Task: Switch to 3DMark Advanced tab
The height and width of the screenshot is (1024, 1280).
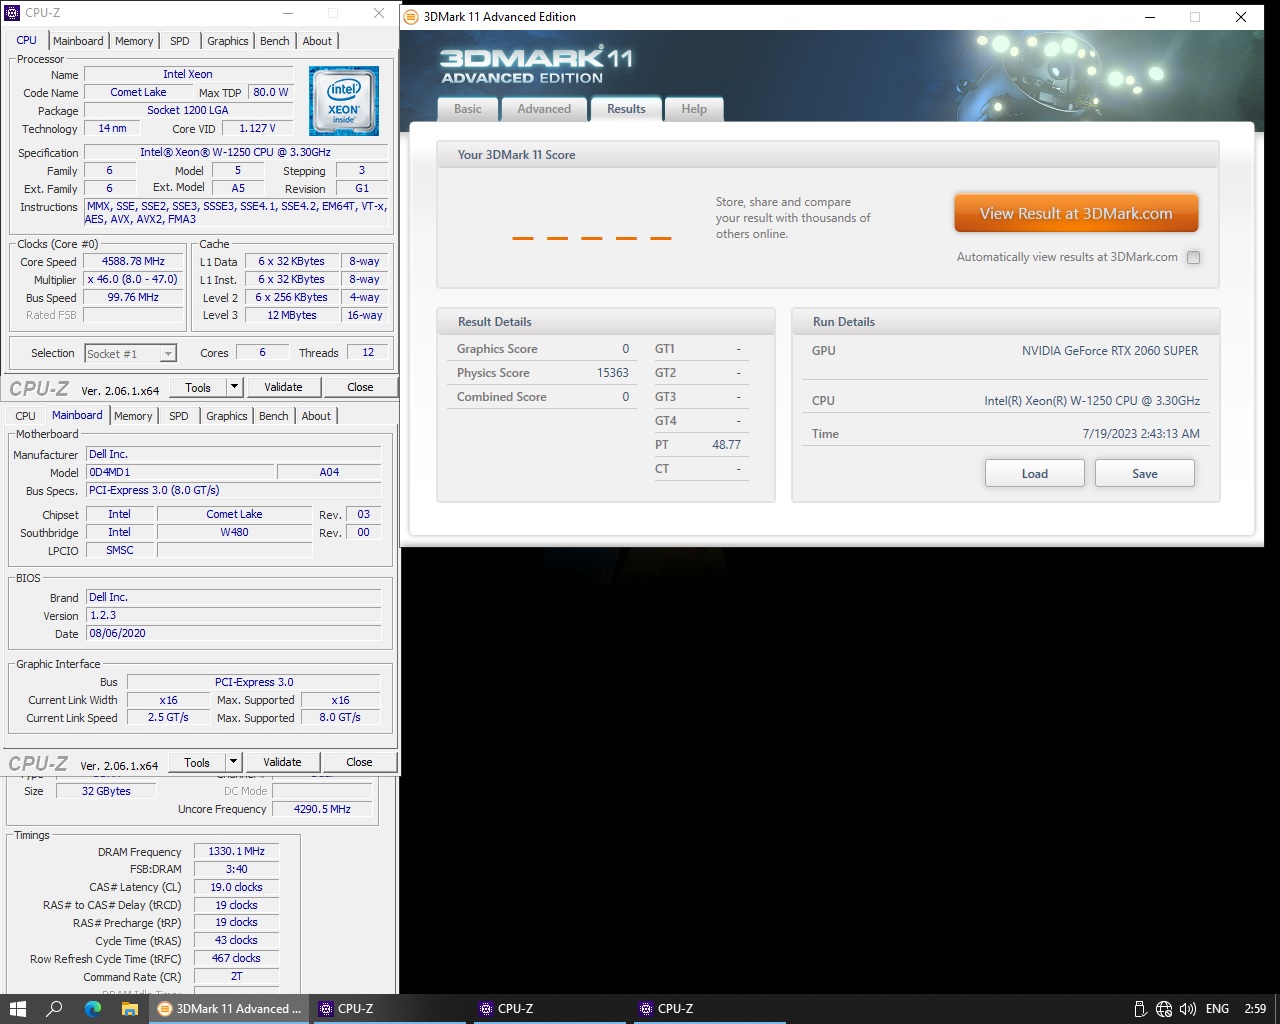Action: click(x=544, y=109)
